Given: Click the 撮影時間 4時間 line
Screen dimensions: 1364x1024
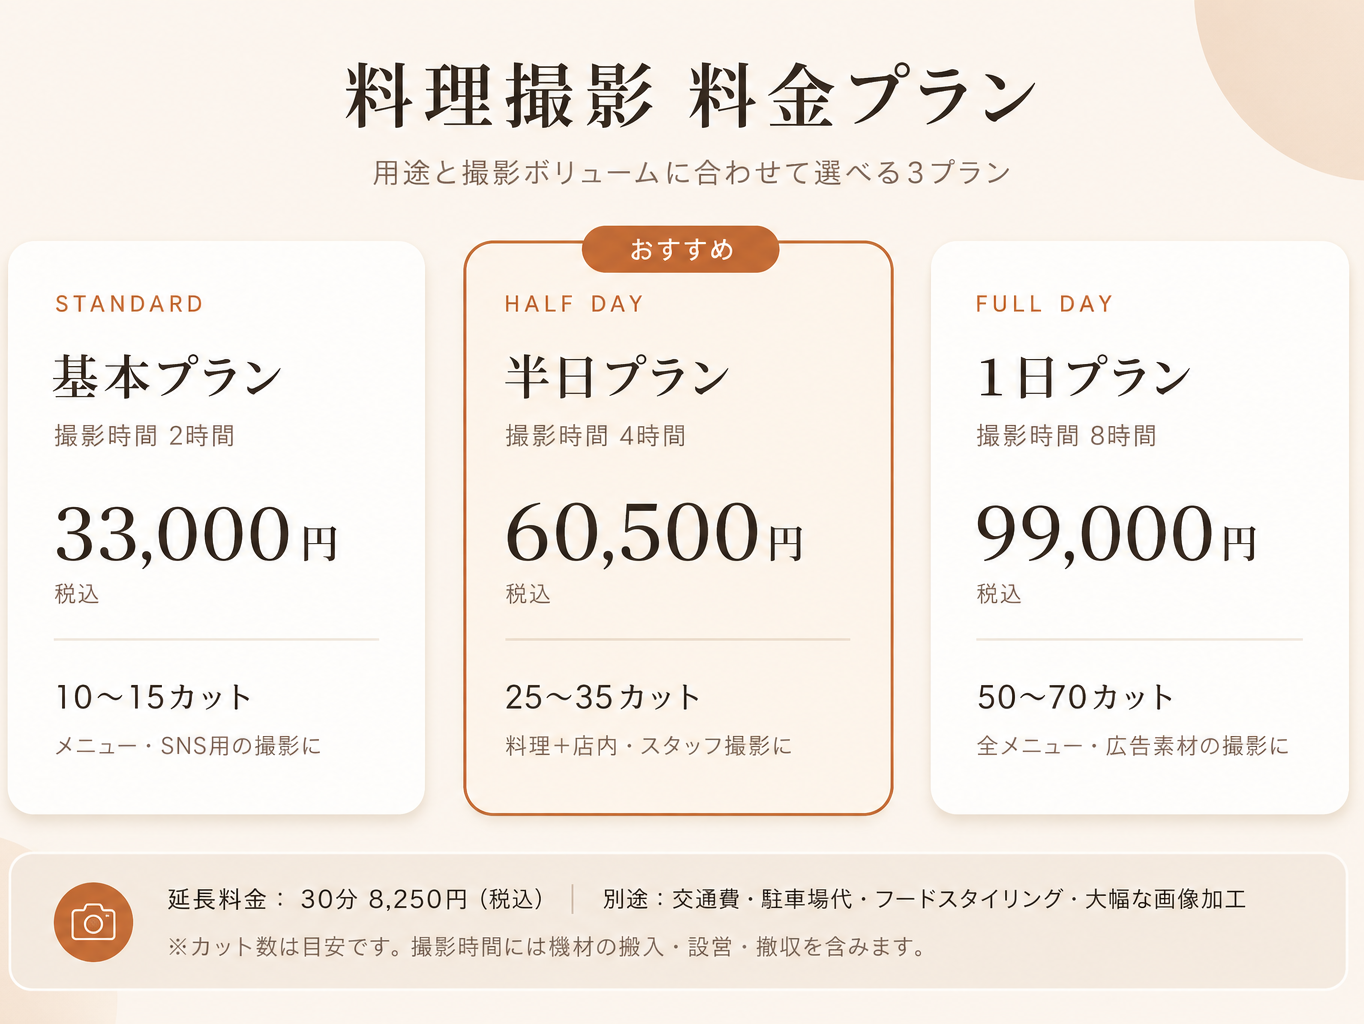Looking at the screenshot, I should click(x=596, y=436).
